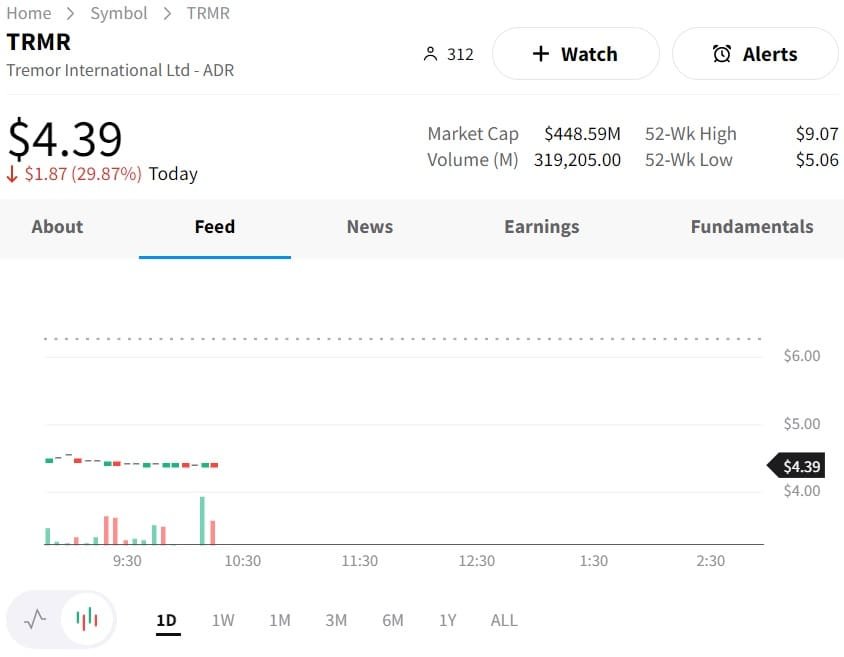844x657 pixels.
Task: Click the alarm clock Alerts icon
Action: pos(722,54)
